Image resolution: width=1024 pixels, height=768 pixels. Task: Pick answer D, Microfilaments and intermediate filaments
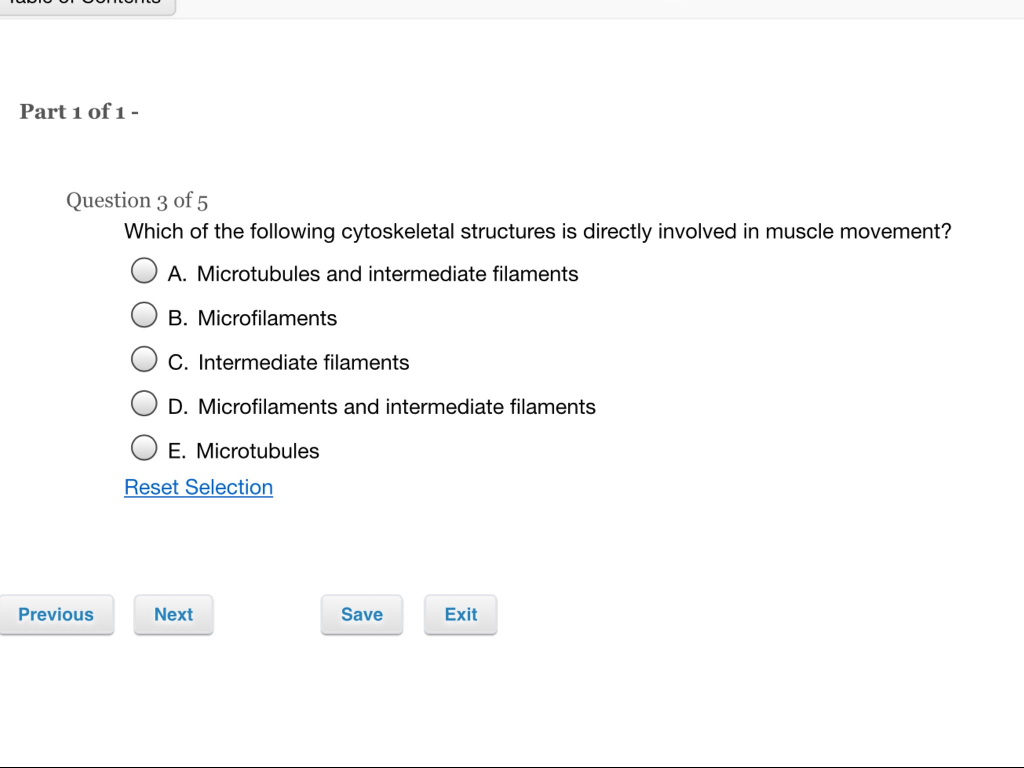click(144, 403)
